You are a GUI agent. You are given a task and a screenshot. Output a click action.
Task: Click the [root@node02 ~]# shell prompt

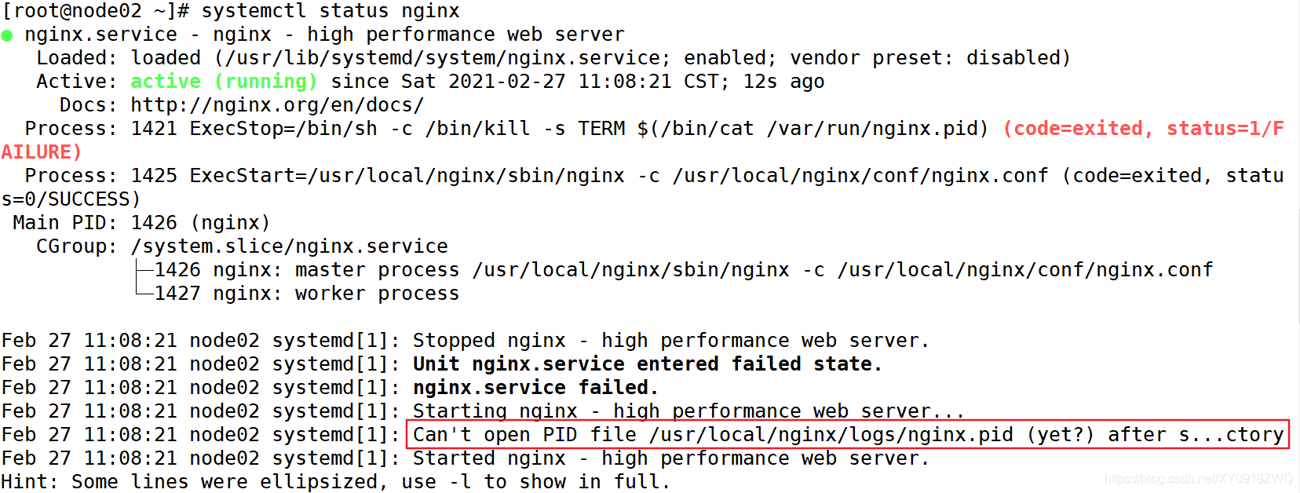click(x=96, y=12)
